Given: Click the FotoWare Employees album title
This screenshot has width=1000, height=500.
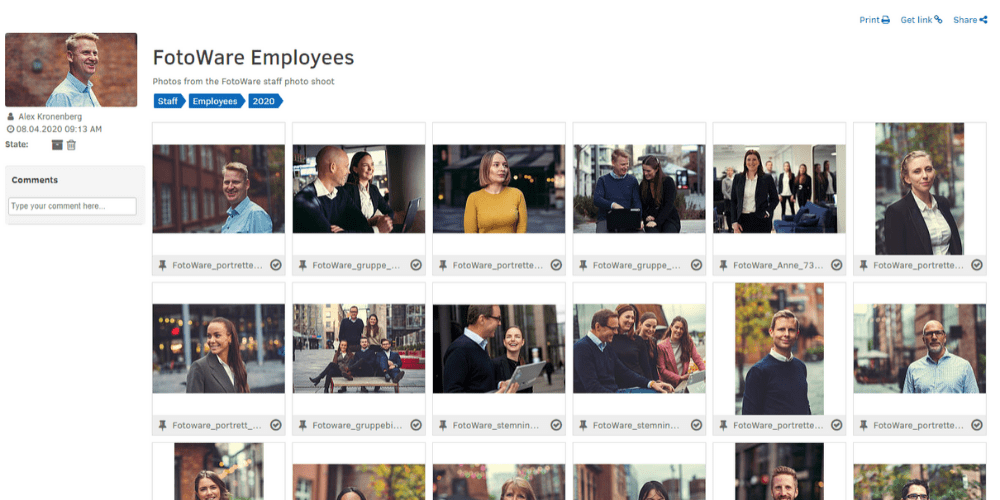Looking at the screenshot, I should tap(253, 57).
